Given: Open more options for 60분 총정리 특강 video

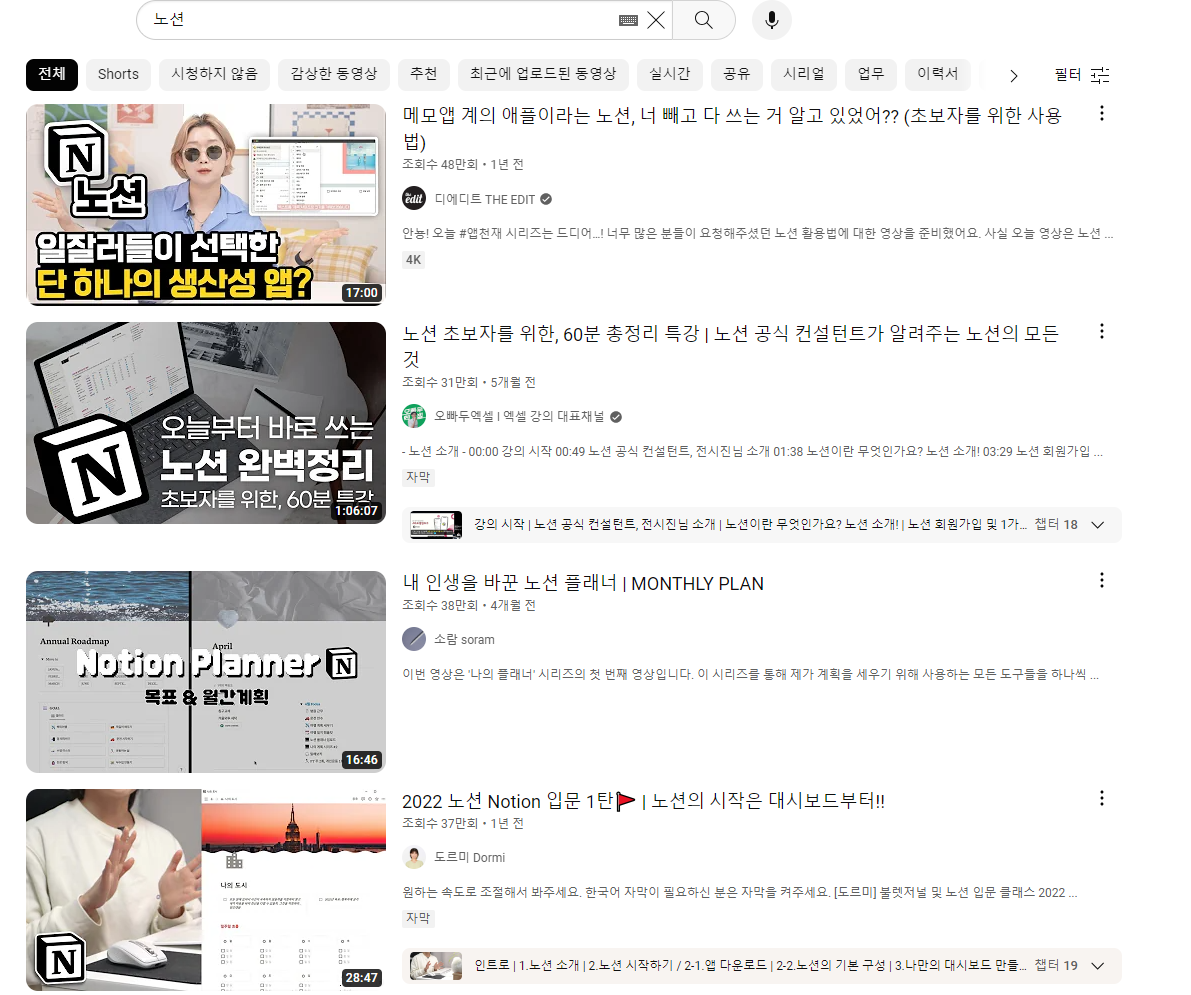Looking at the screenshot, I should pyautogui.click(x=1101, y=331).
